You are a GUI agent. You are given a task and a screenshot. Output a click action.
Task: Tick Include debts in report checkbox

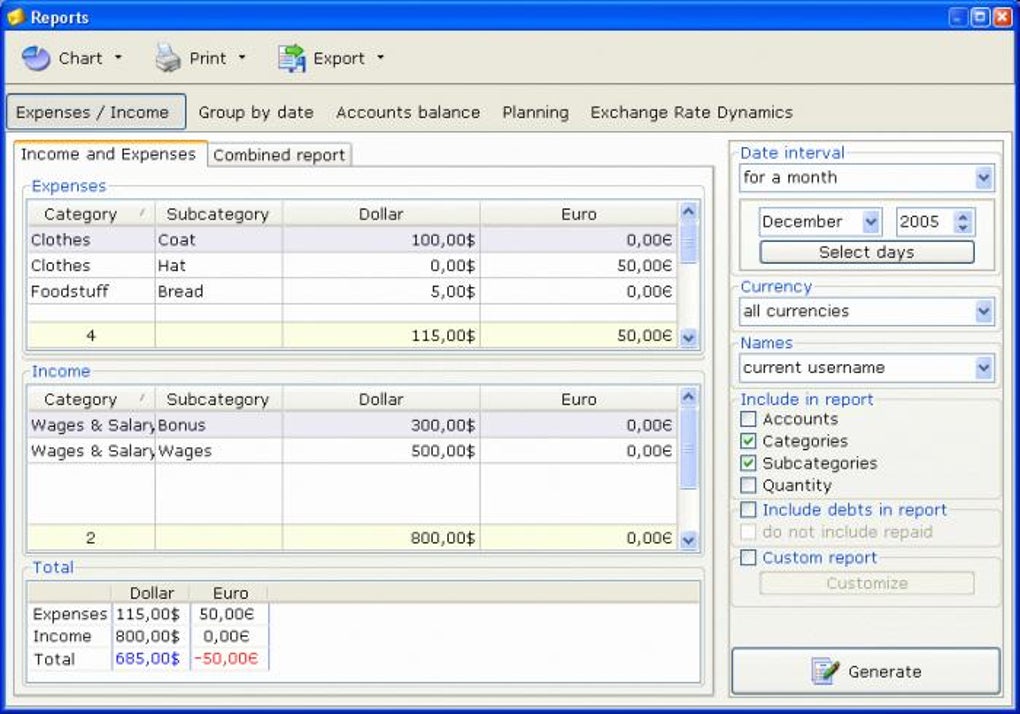point(748,509)
